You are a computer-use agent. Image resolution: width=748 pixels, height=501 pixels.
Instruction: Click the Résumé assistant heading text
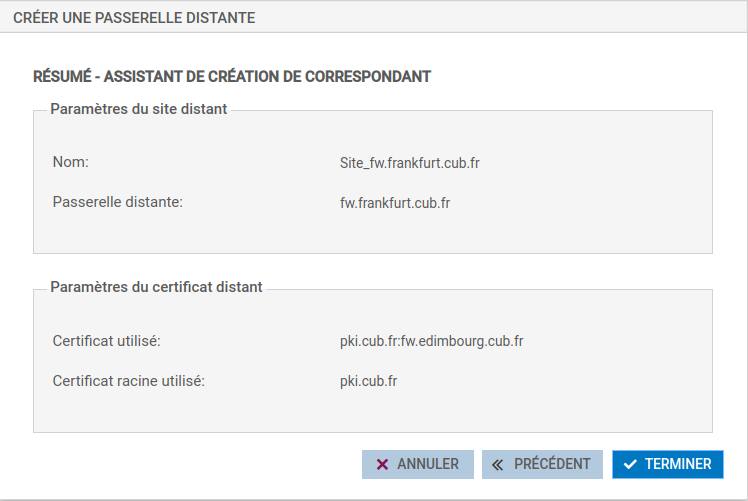click(x=232, y=76)
